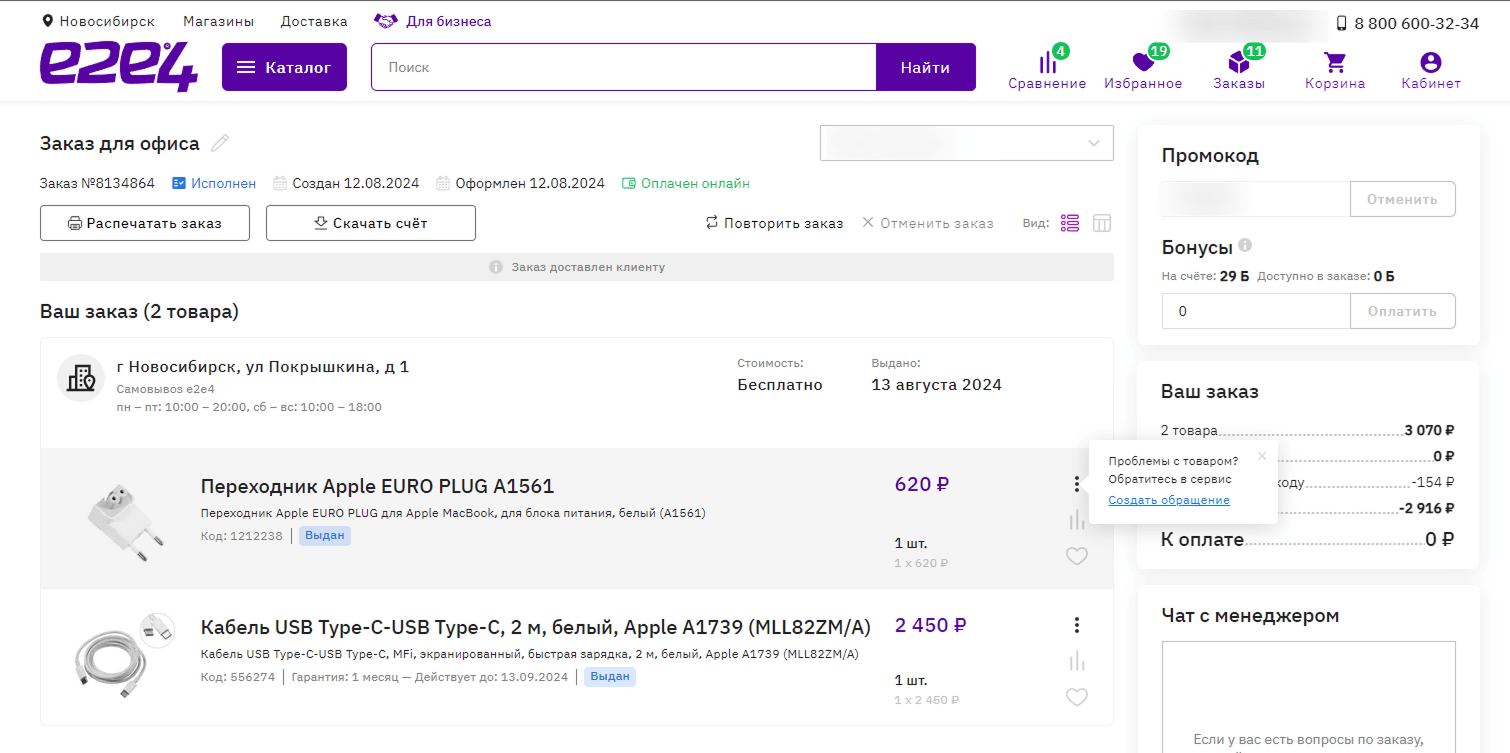Add Кабель USB Type-C to comparison
1510x753 pixels.
(x=1077, y=661)
